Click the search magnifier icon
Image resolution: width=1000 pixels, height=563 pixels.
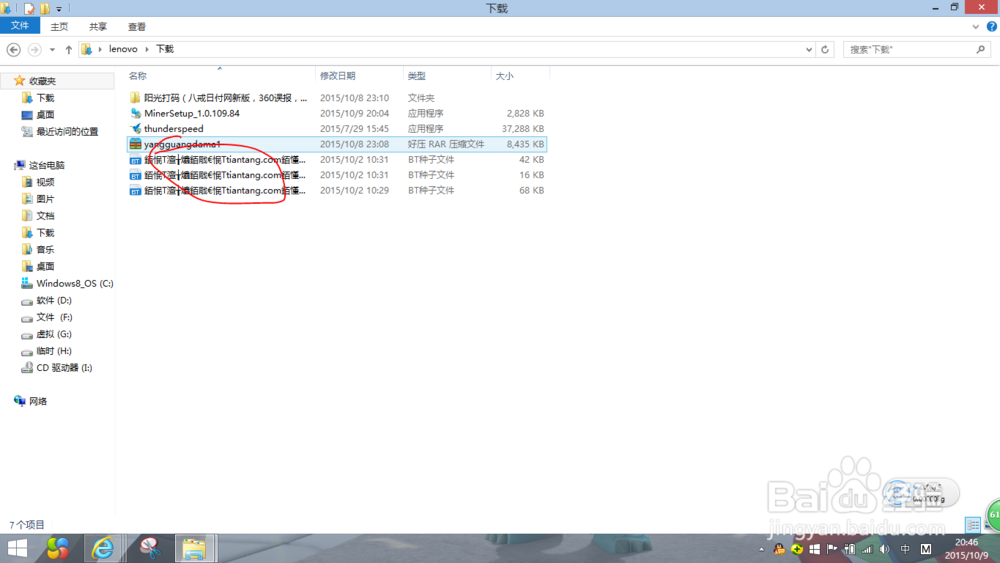point(981,49)
